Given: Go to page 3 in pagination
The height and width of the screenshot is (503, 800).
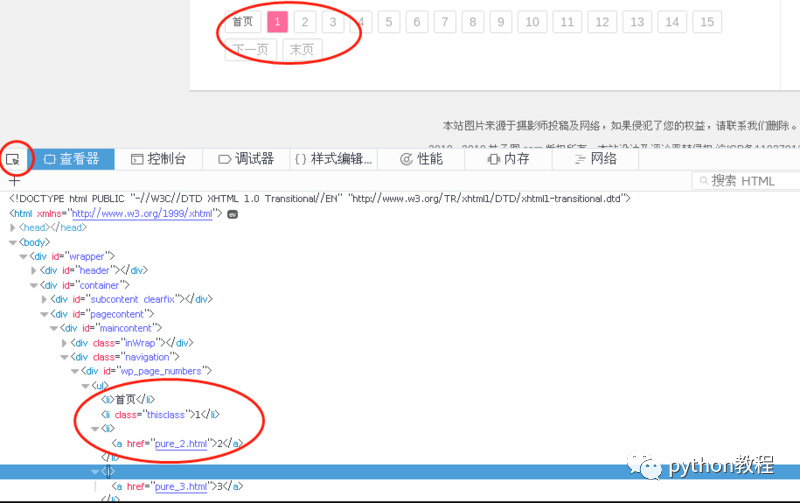Looking at the screenshot, I should click(333, 22).
